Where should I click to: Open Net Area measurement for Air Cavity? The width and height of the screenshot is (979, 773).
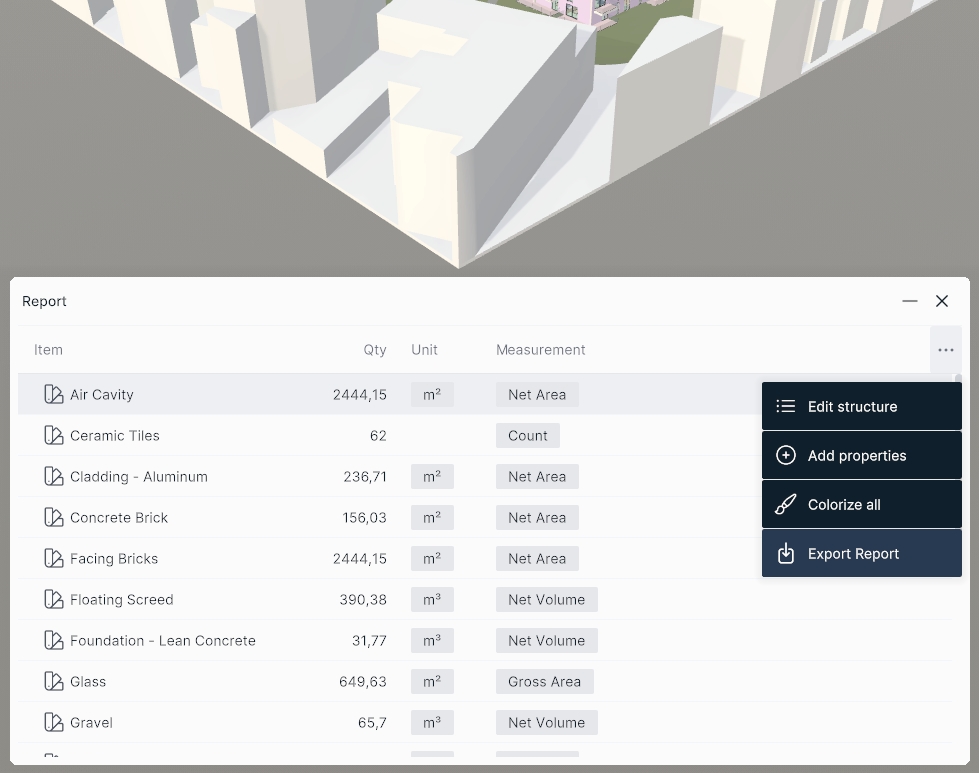(537, 395)
